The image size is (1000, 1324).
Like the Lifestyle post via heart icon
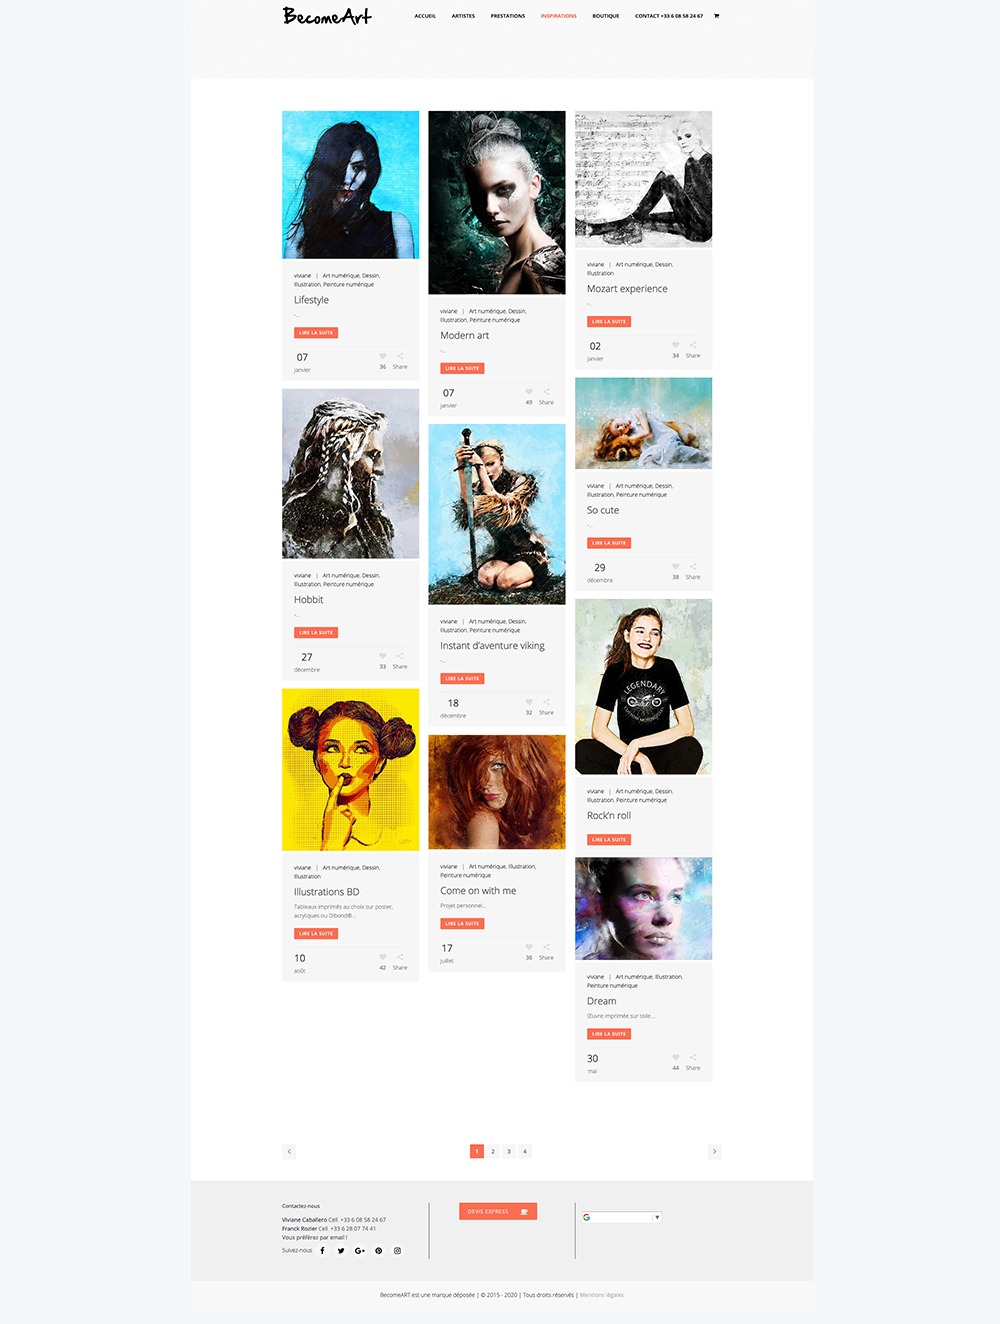click(382, 356)
